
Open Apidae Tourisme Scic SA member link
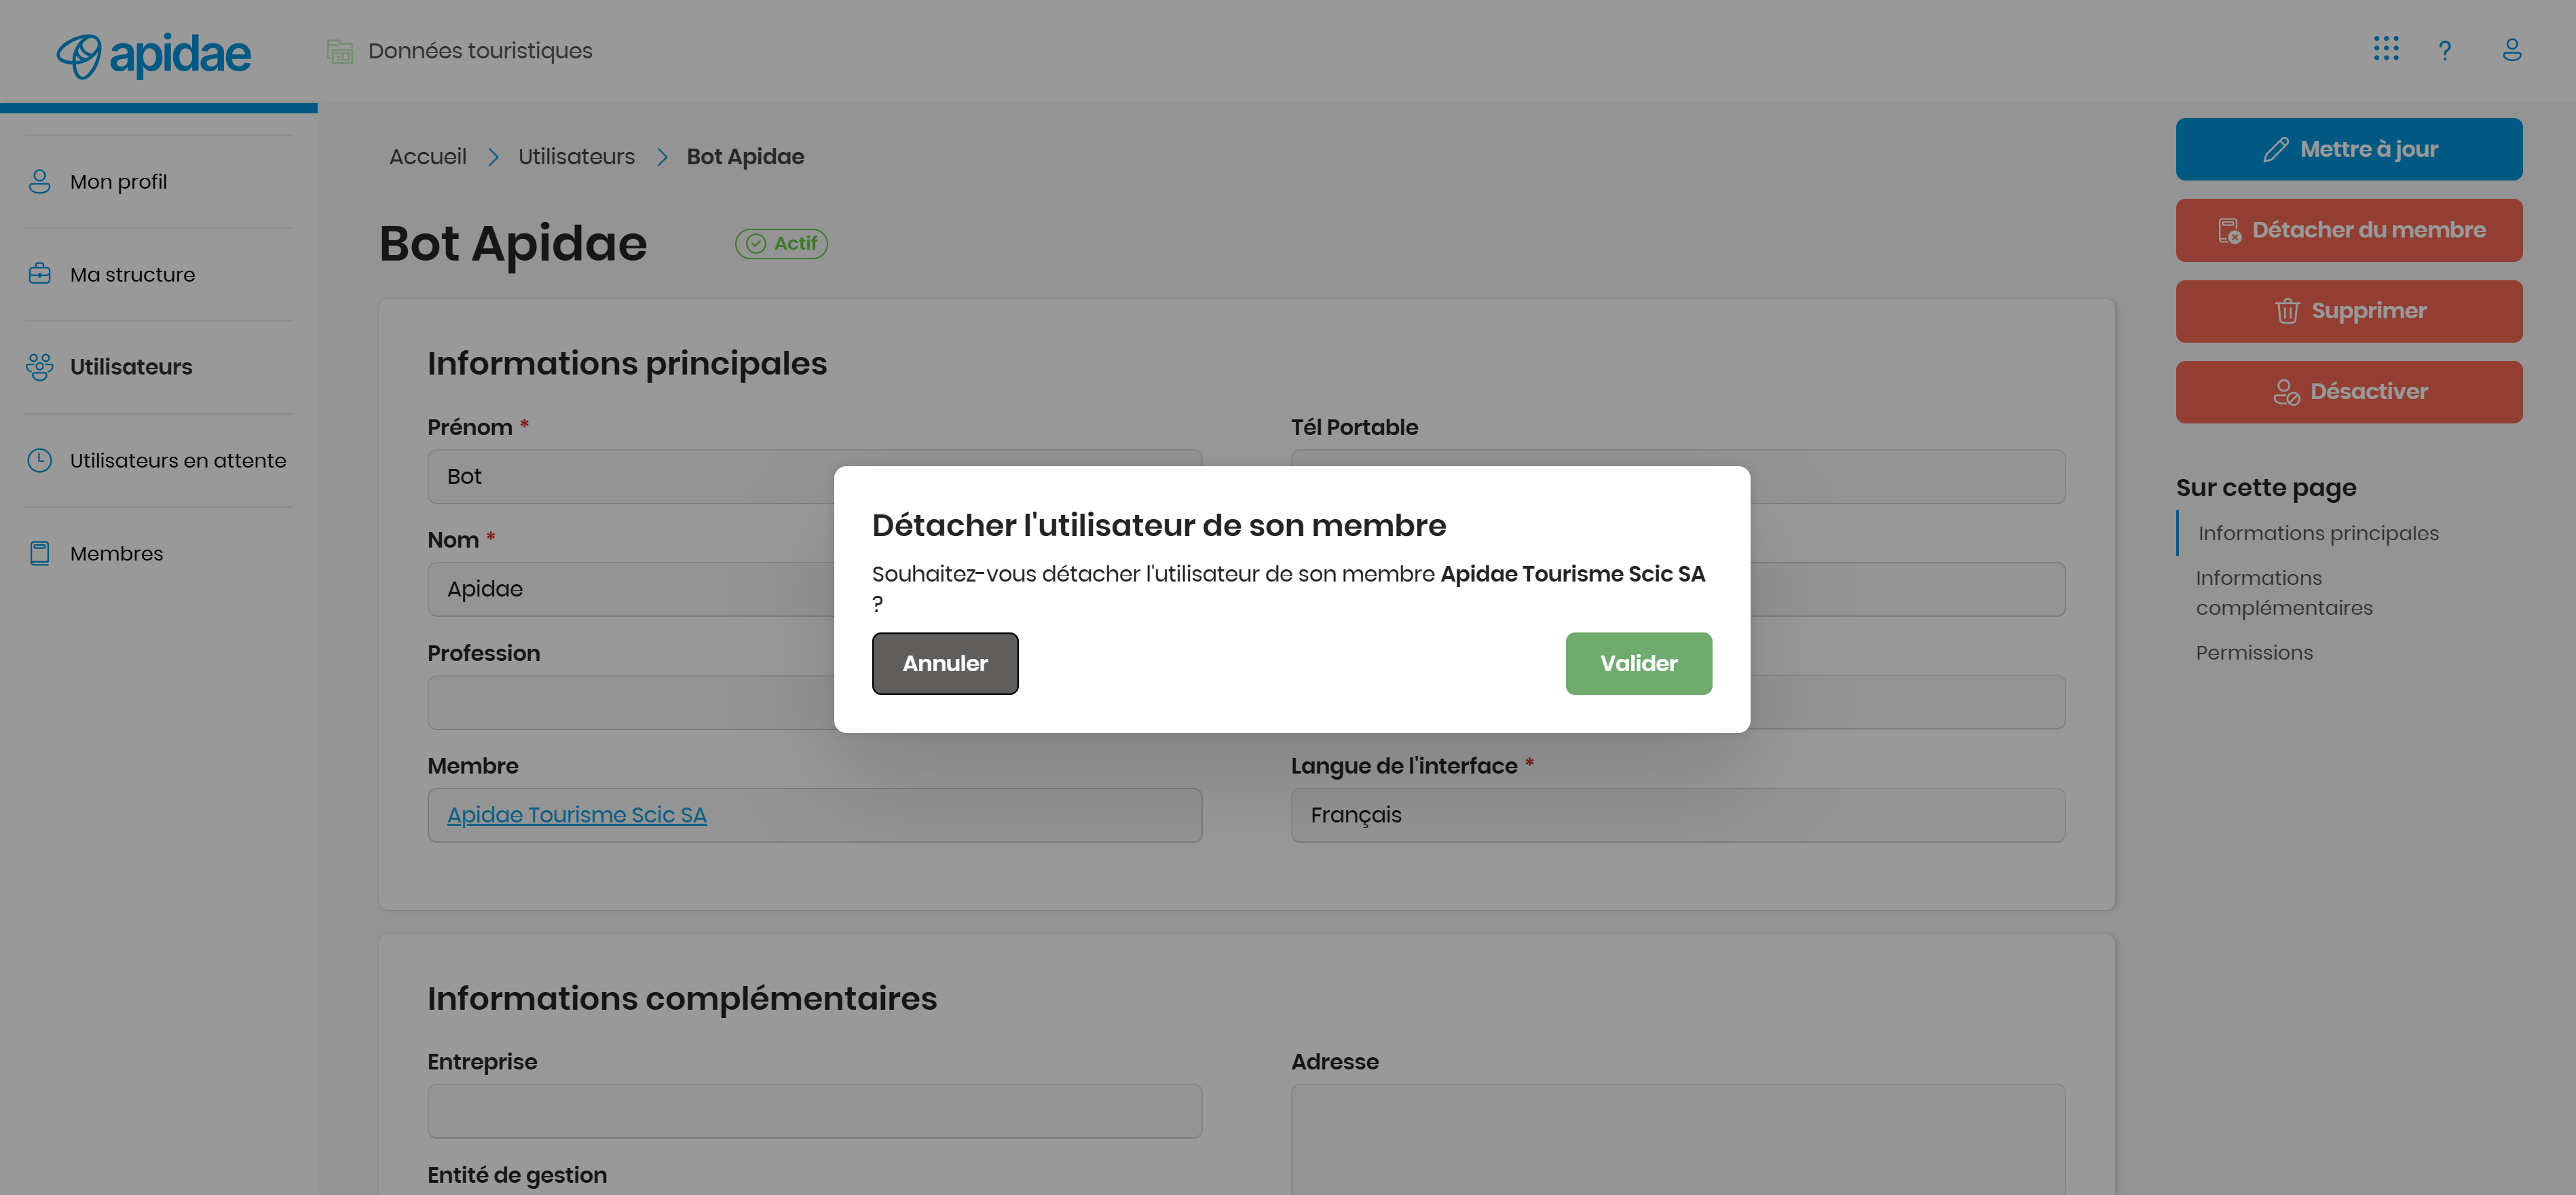[577, 815]
